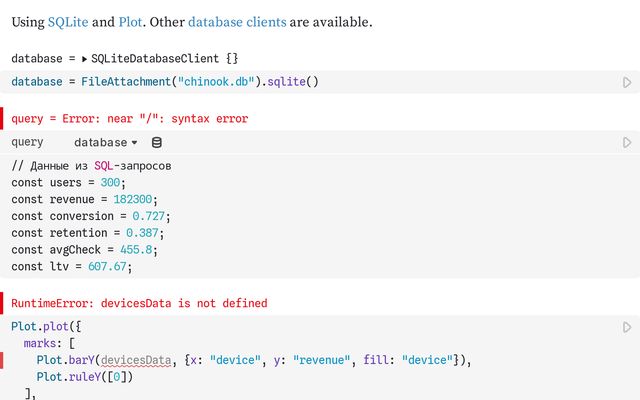Open the Plot documentation link
640x400 pixels.
point(132,21)
